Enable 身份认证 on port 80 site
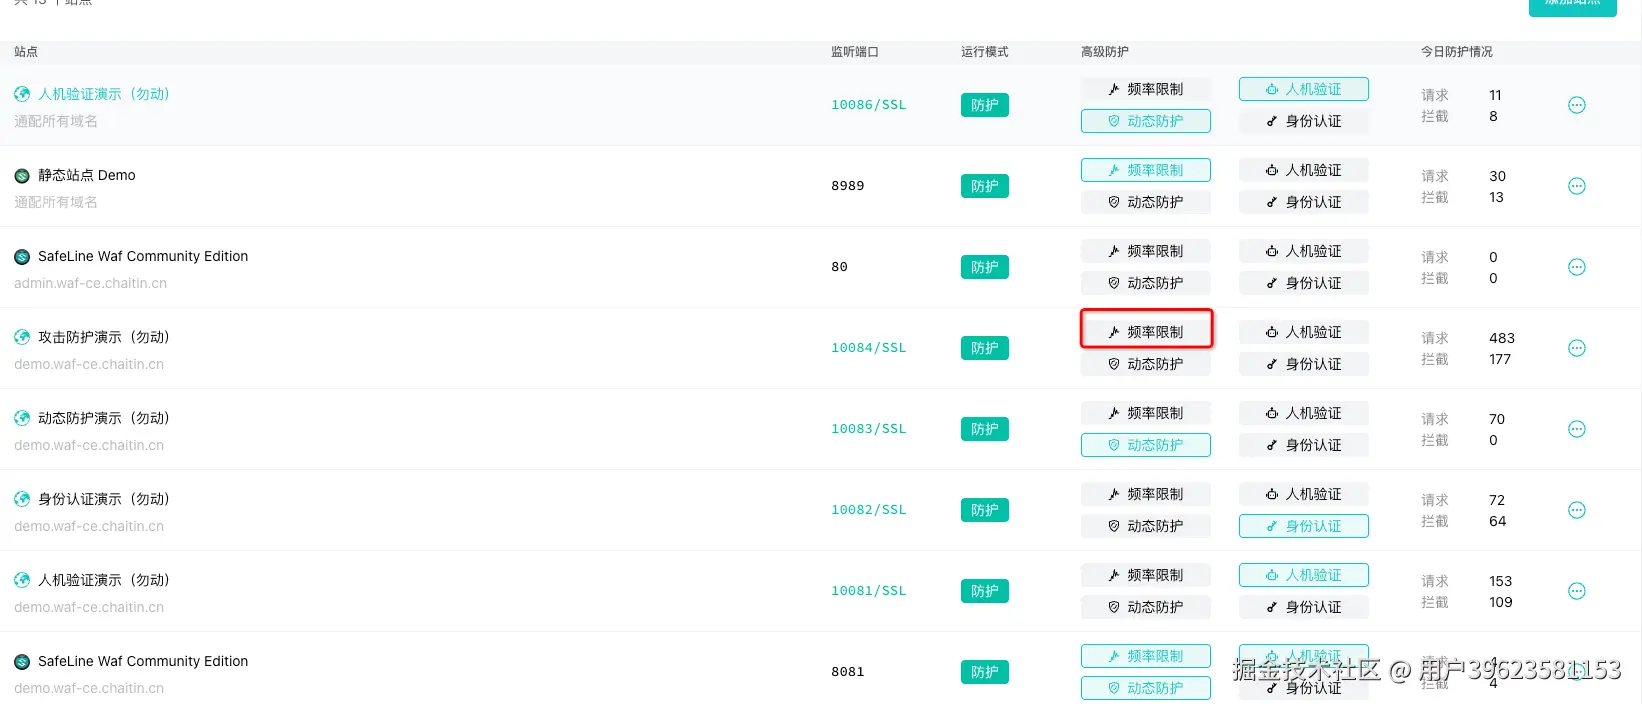This screenshot has width=1642, height=704. click(1304, 283)
